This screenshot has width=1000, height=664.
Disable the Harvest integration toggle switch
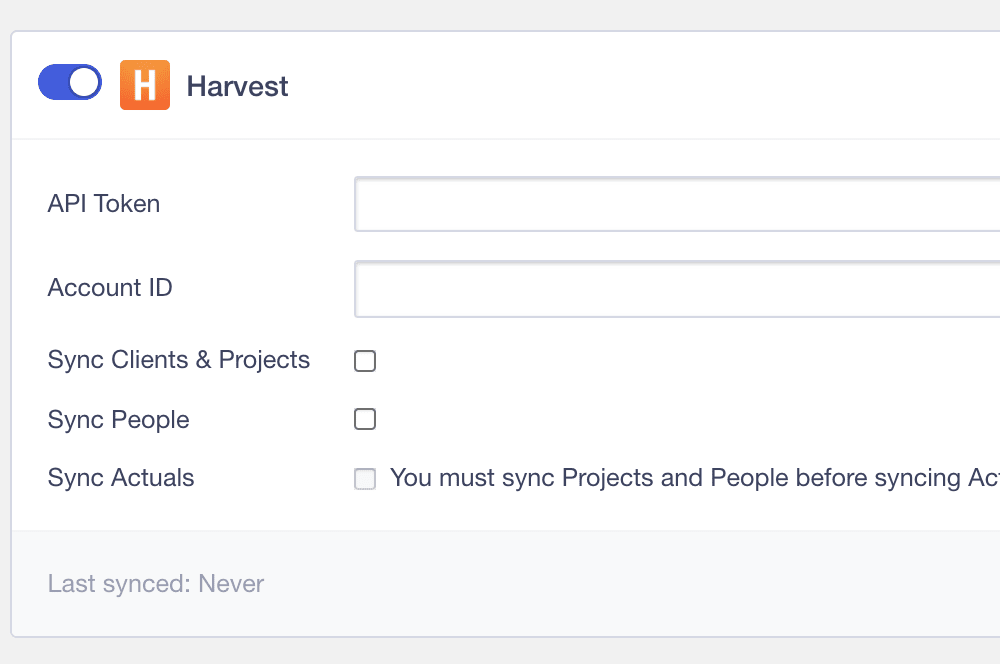(x=69, y=83)
